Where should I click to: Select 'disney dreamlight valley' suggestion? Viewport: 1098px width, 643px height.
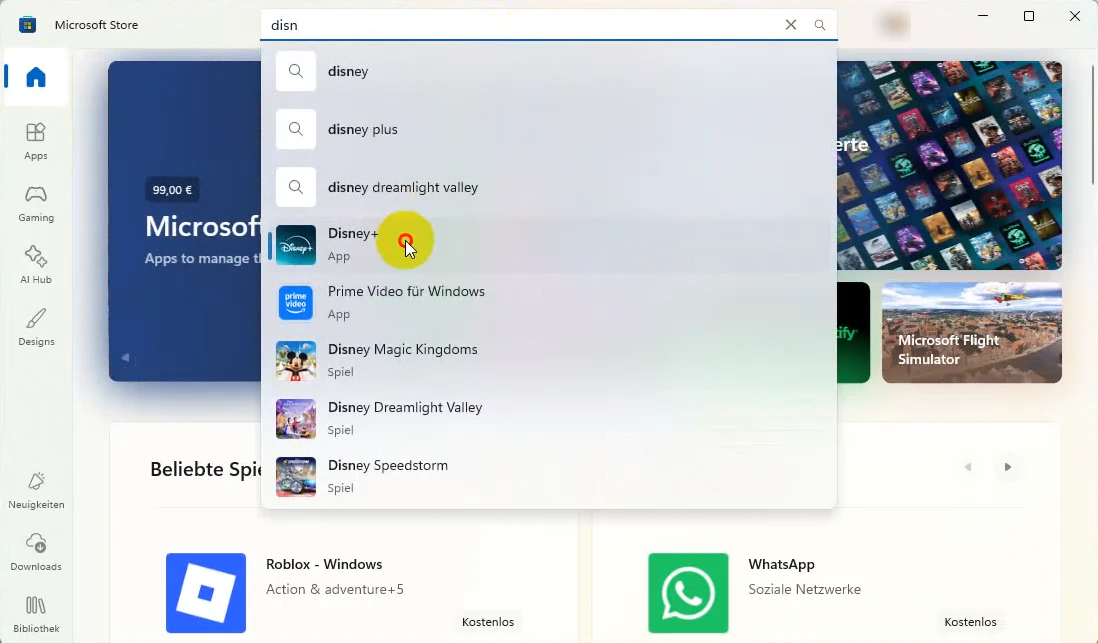pyautogui.click(x=548, y=187)
